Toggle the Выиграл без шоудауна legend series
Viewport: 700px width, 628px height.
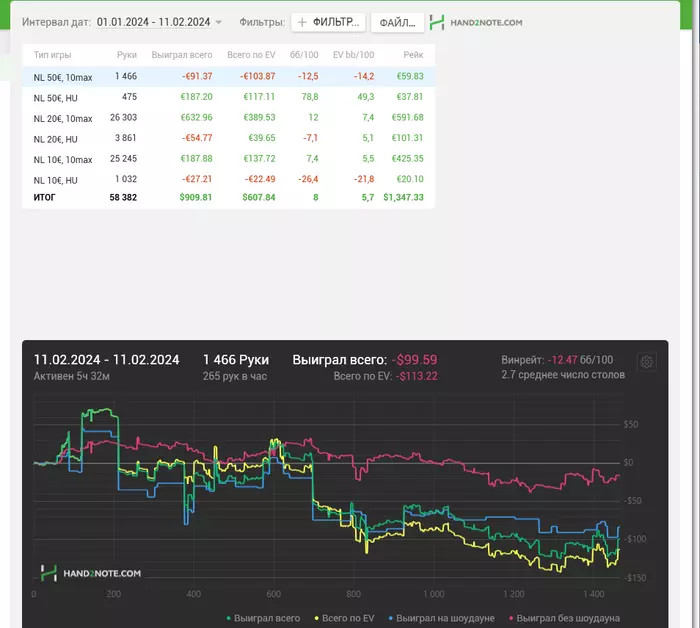click(x=566, y=619)
